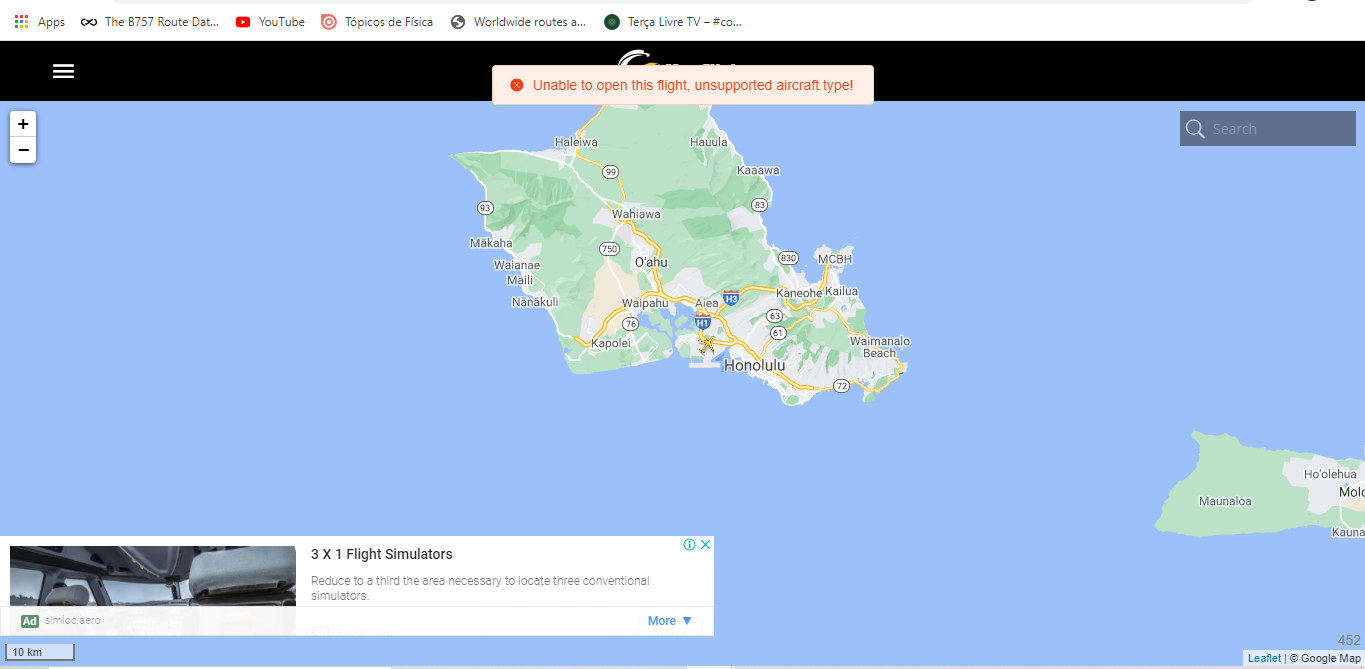Click the route 72 marker
Viewport: 1365px width, 669px height.
click(841, 386)
